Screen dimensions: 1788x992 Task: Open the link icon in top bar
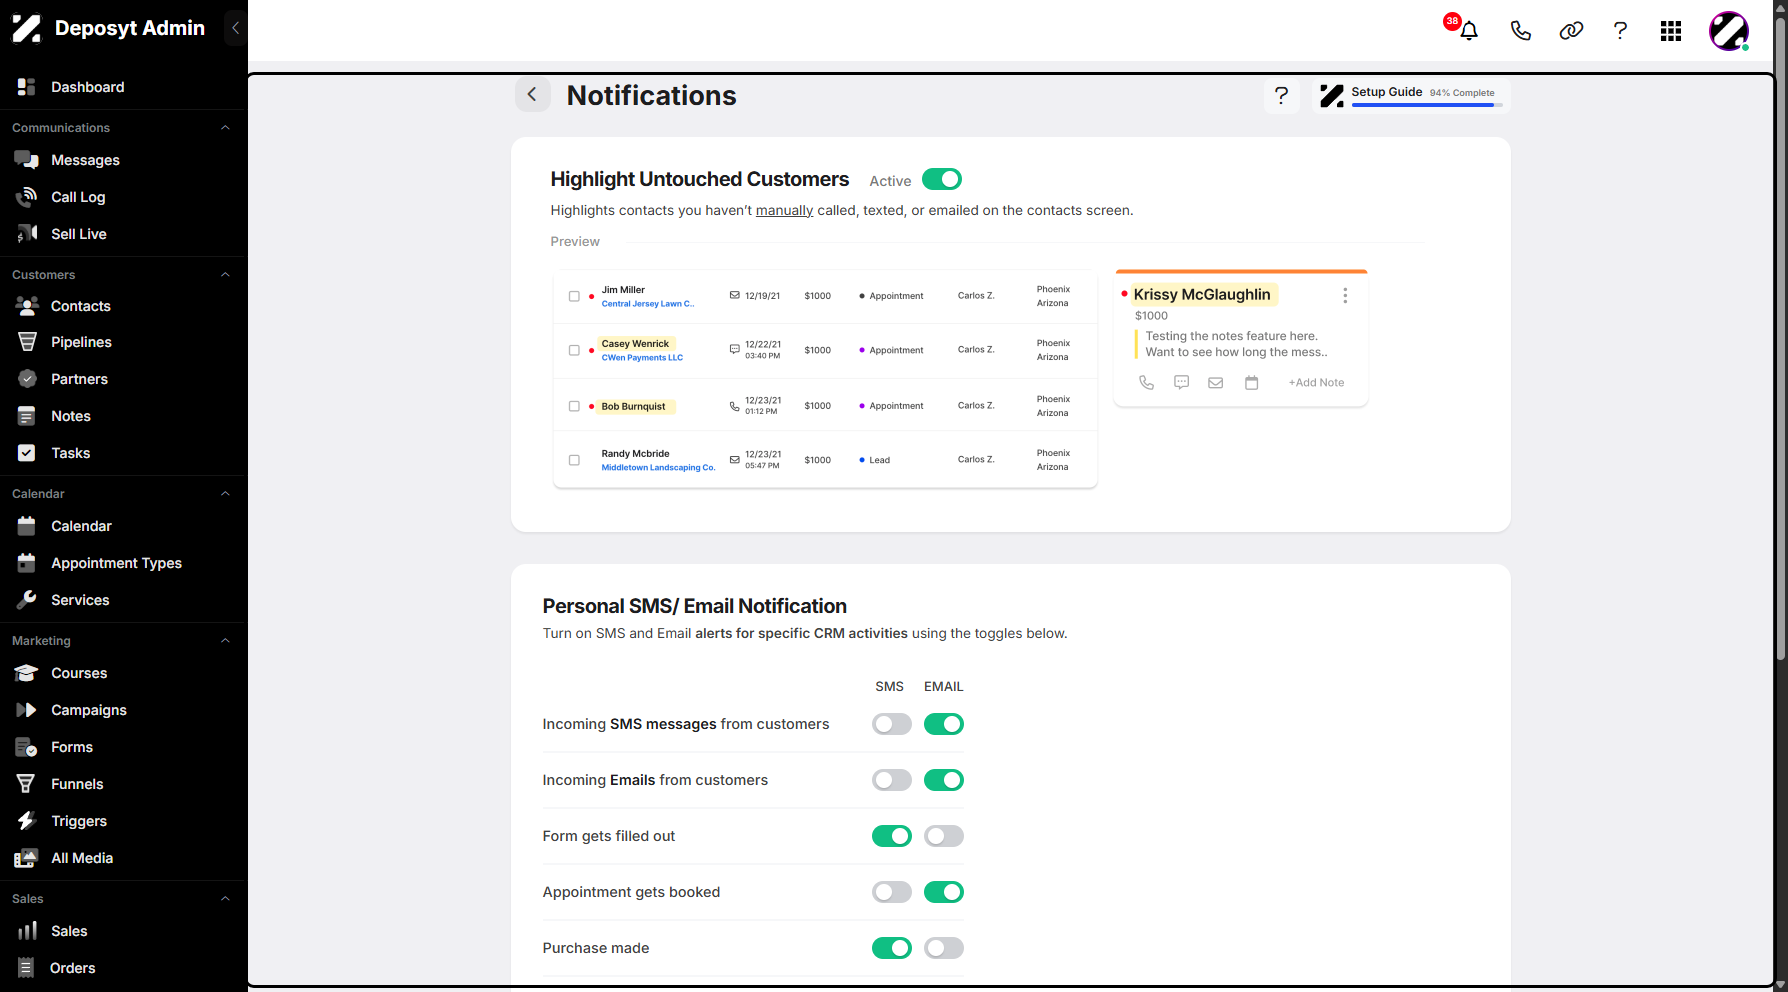(1571, 31)
